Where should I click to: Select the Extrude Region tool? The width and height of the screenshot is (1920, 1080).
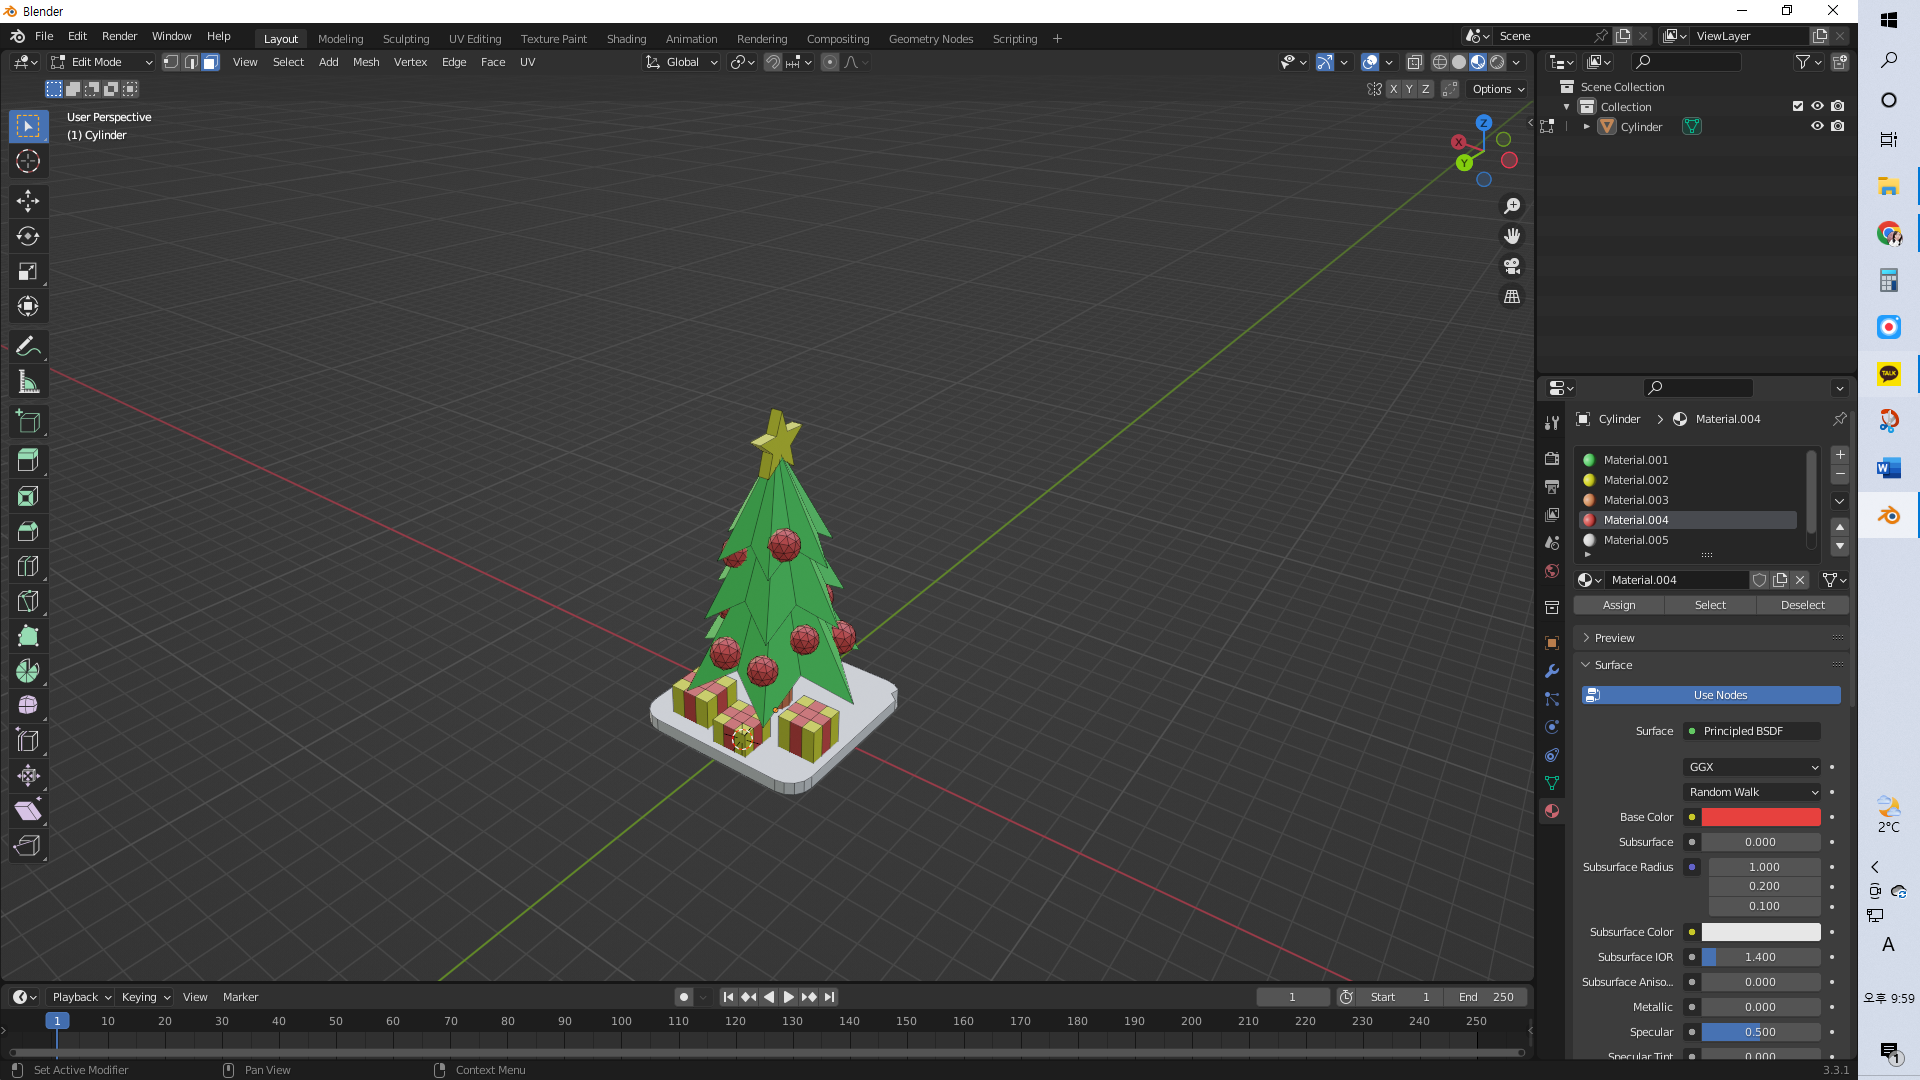pos(28,461)
